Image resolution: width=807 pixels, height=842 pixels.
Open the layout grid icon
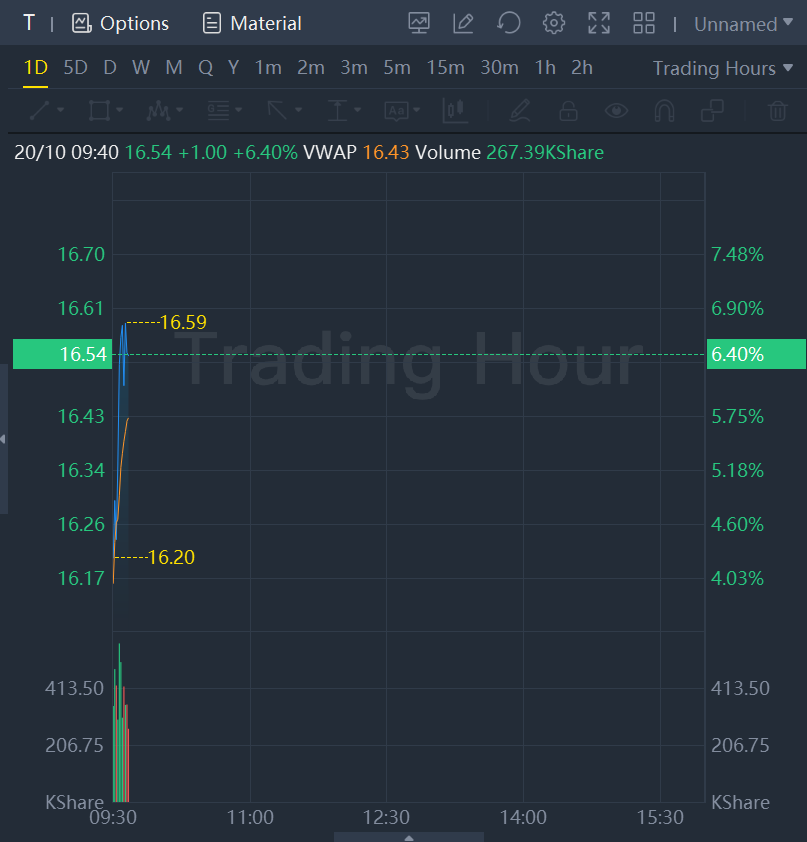coord(644,24)
